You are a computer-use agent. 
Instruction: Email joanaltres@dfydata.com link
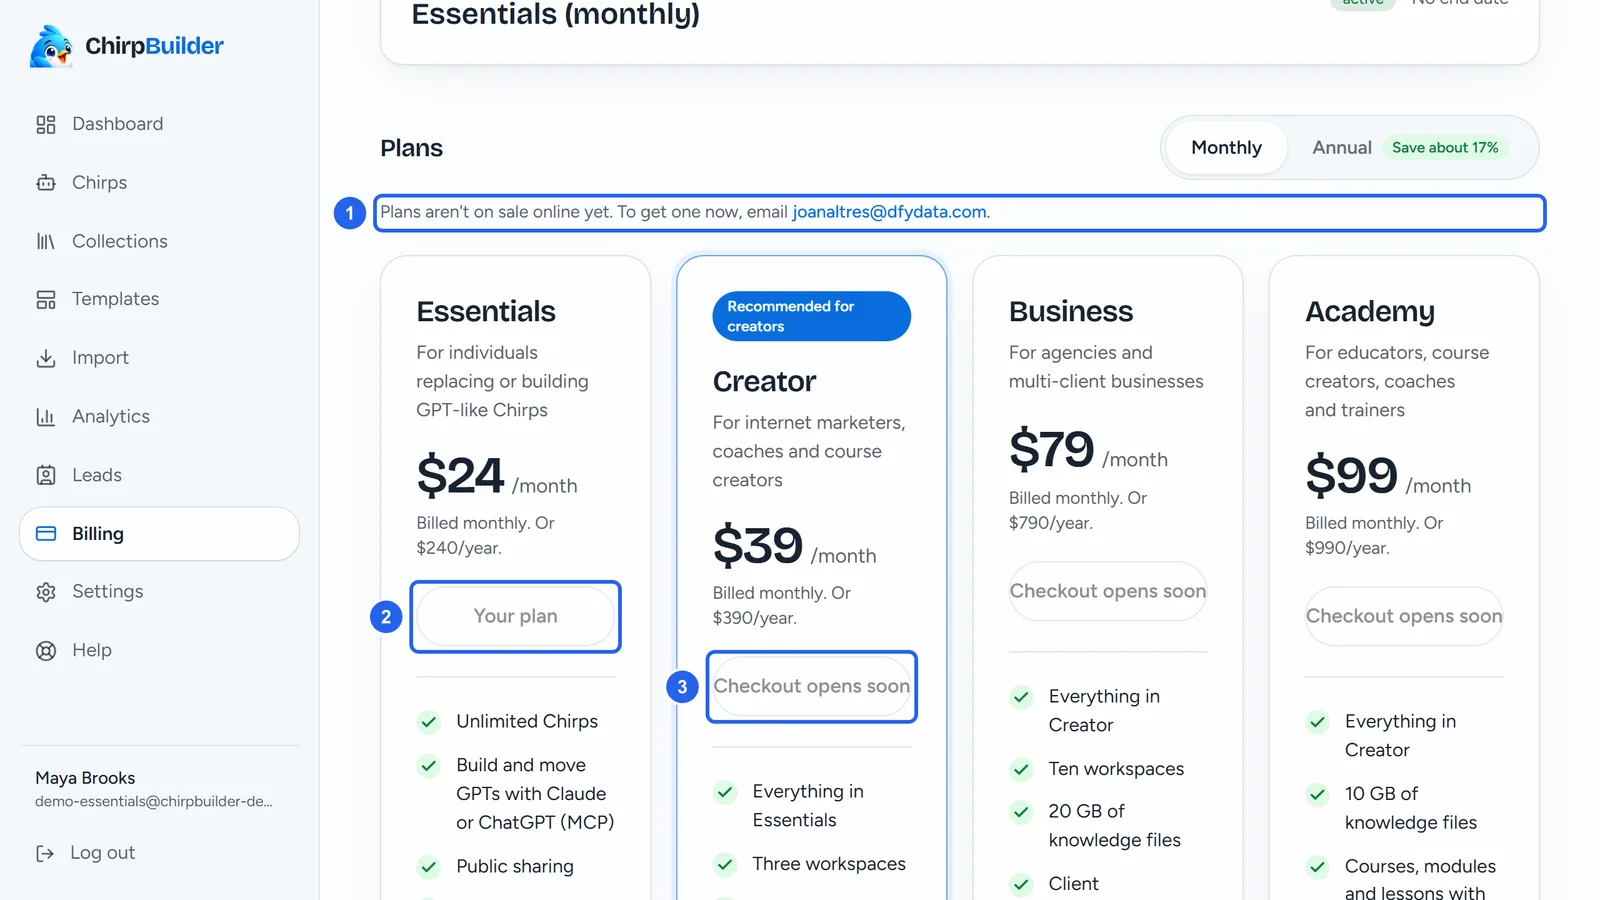coord(889,212)
